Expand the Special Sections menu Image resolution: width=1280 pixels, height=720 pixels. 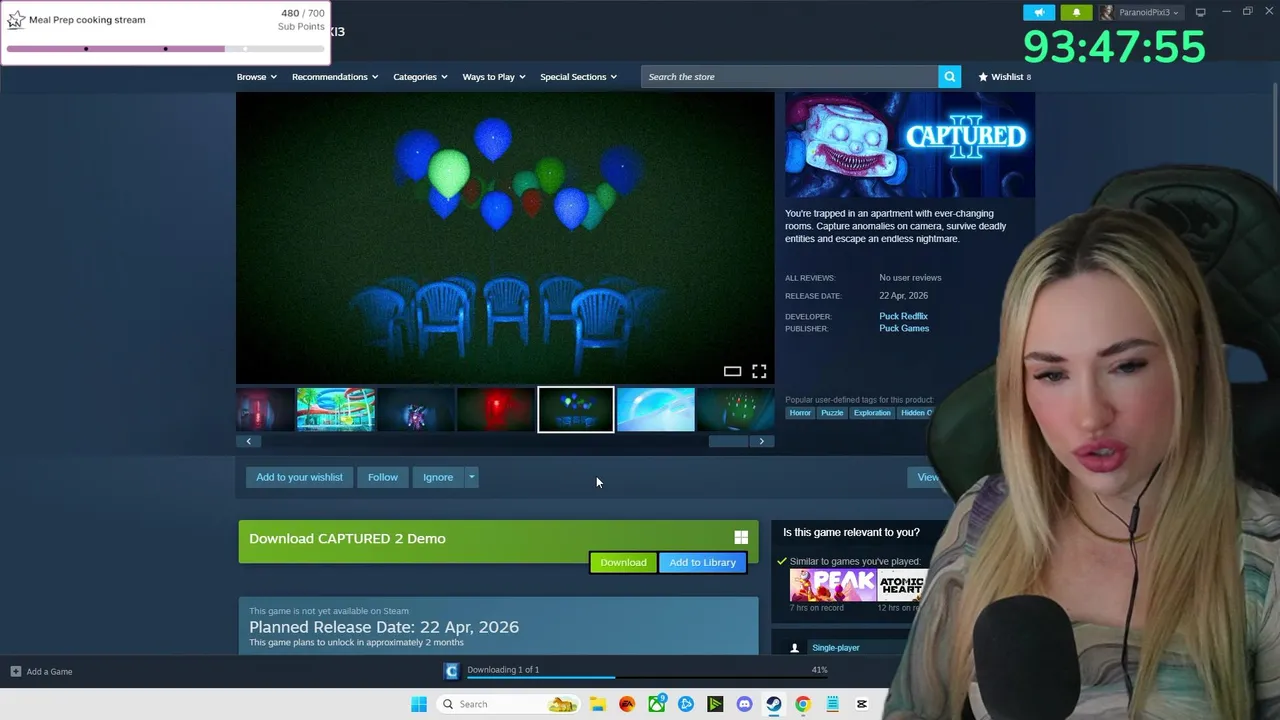[x=578, y=76]
